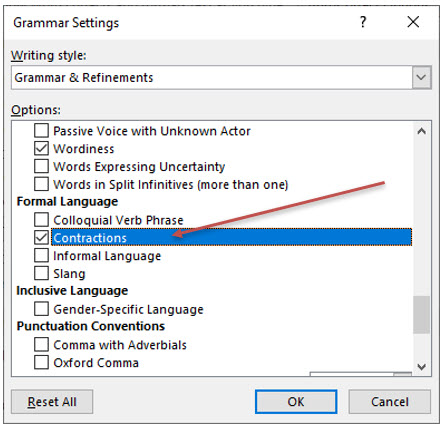Close the Grammar Settings dialog
The height and width of the screenshot is (428, 448).
tap(413, 22)
